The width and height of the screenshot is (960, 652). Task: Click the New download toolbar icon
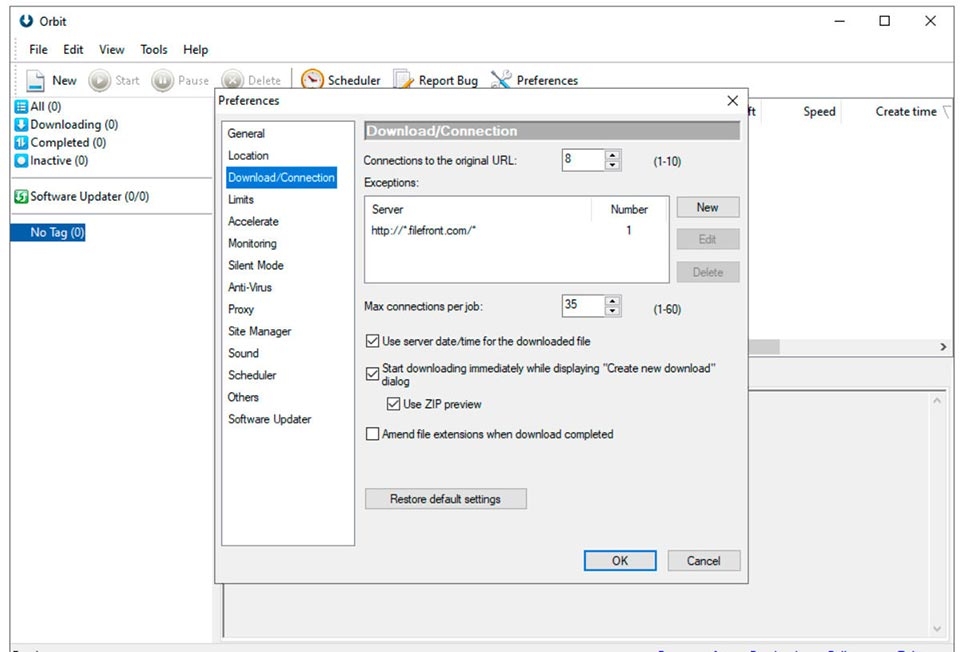tap(36, 80)
